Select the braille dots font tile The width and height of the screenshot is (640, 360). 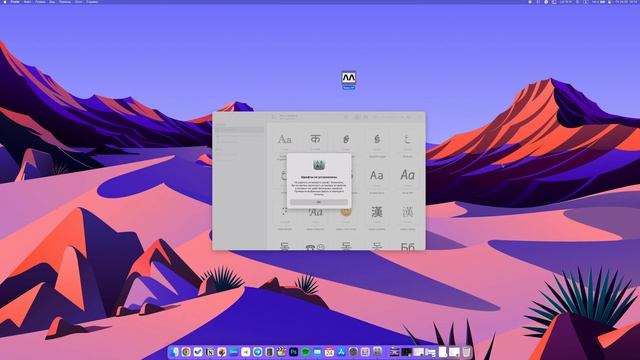(284, 212)
